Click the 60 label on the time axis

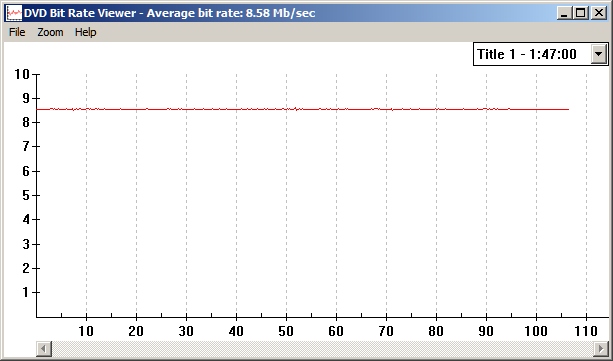coord(336,331)
